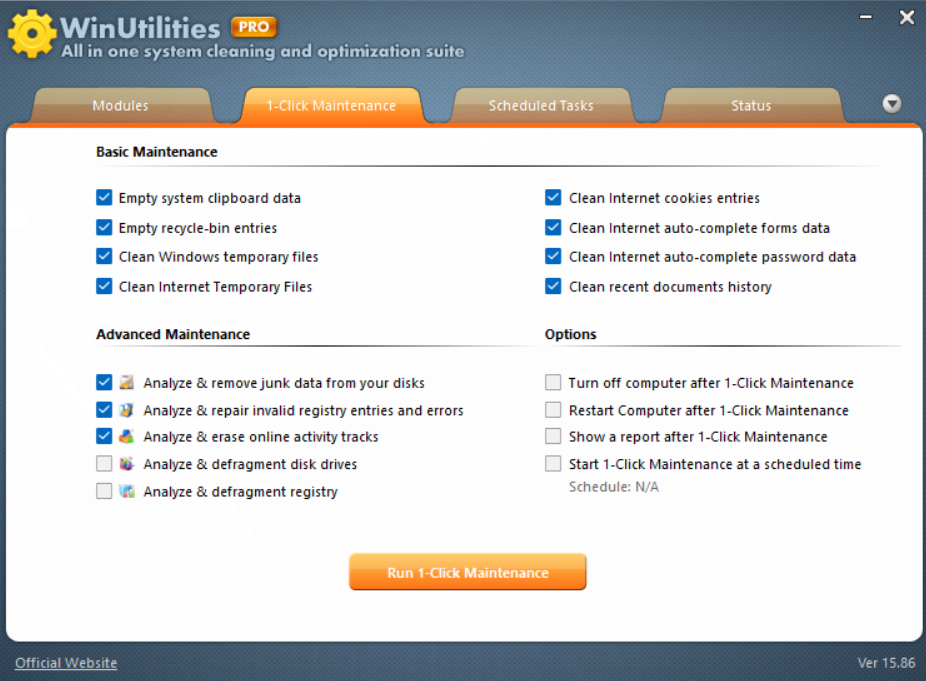Open the round dropdown arrow menu
The image size is (926, 681).
pyautogui.click(x=892, y=104)
